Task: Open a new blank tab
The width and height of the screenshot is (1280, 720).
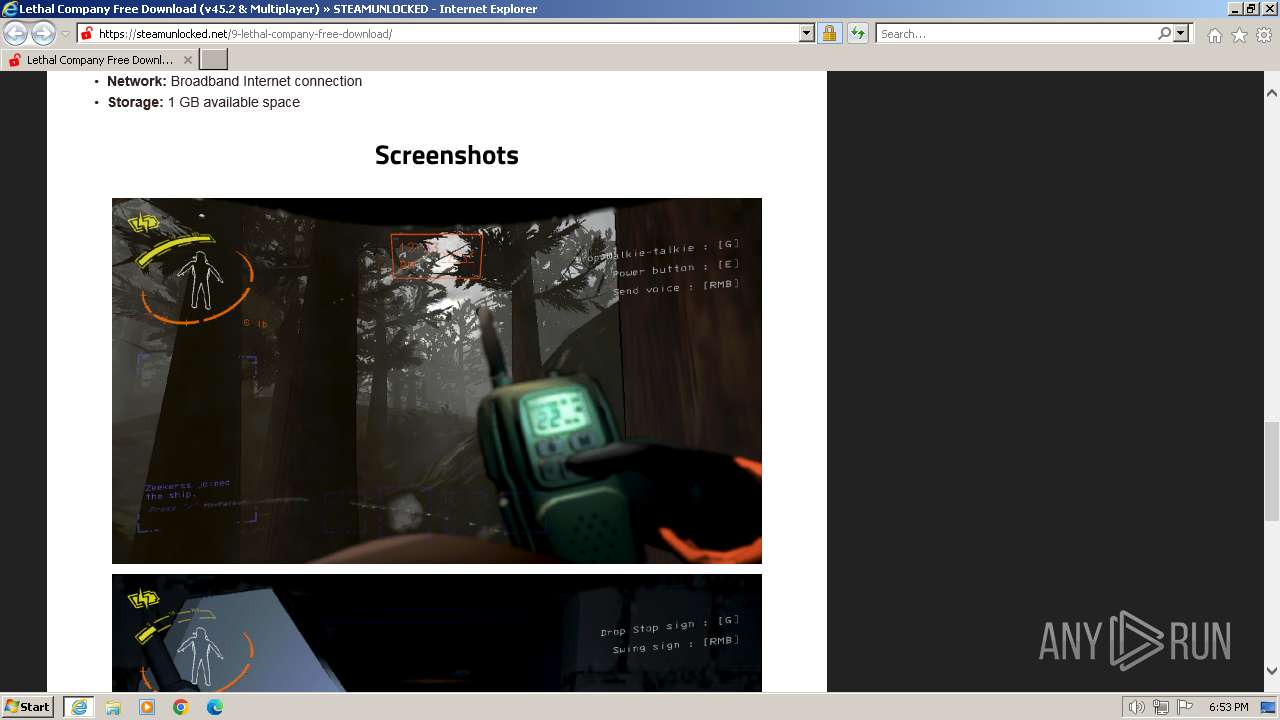Action: pyautogui.click(x=214, y=60)
